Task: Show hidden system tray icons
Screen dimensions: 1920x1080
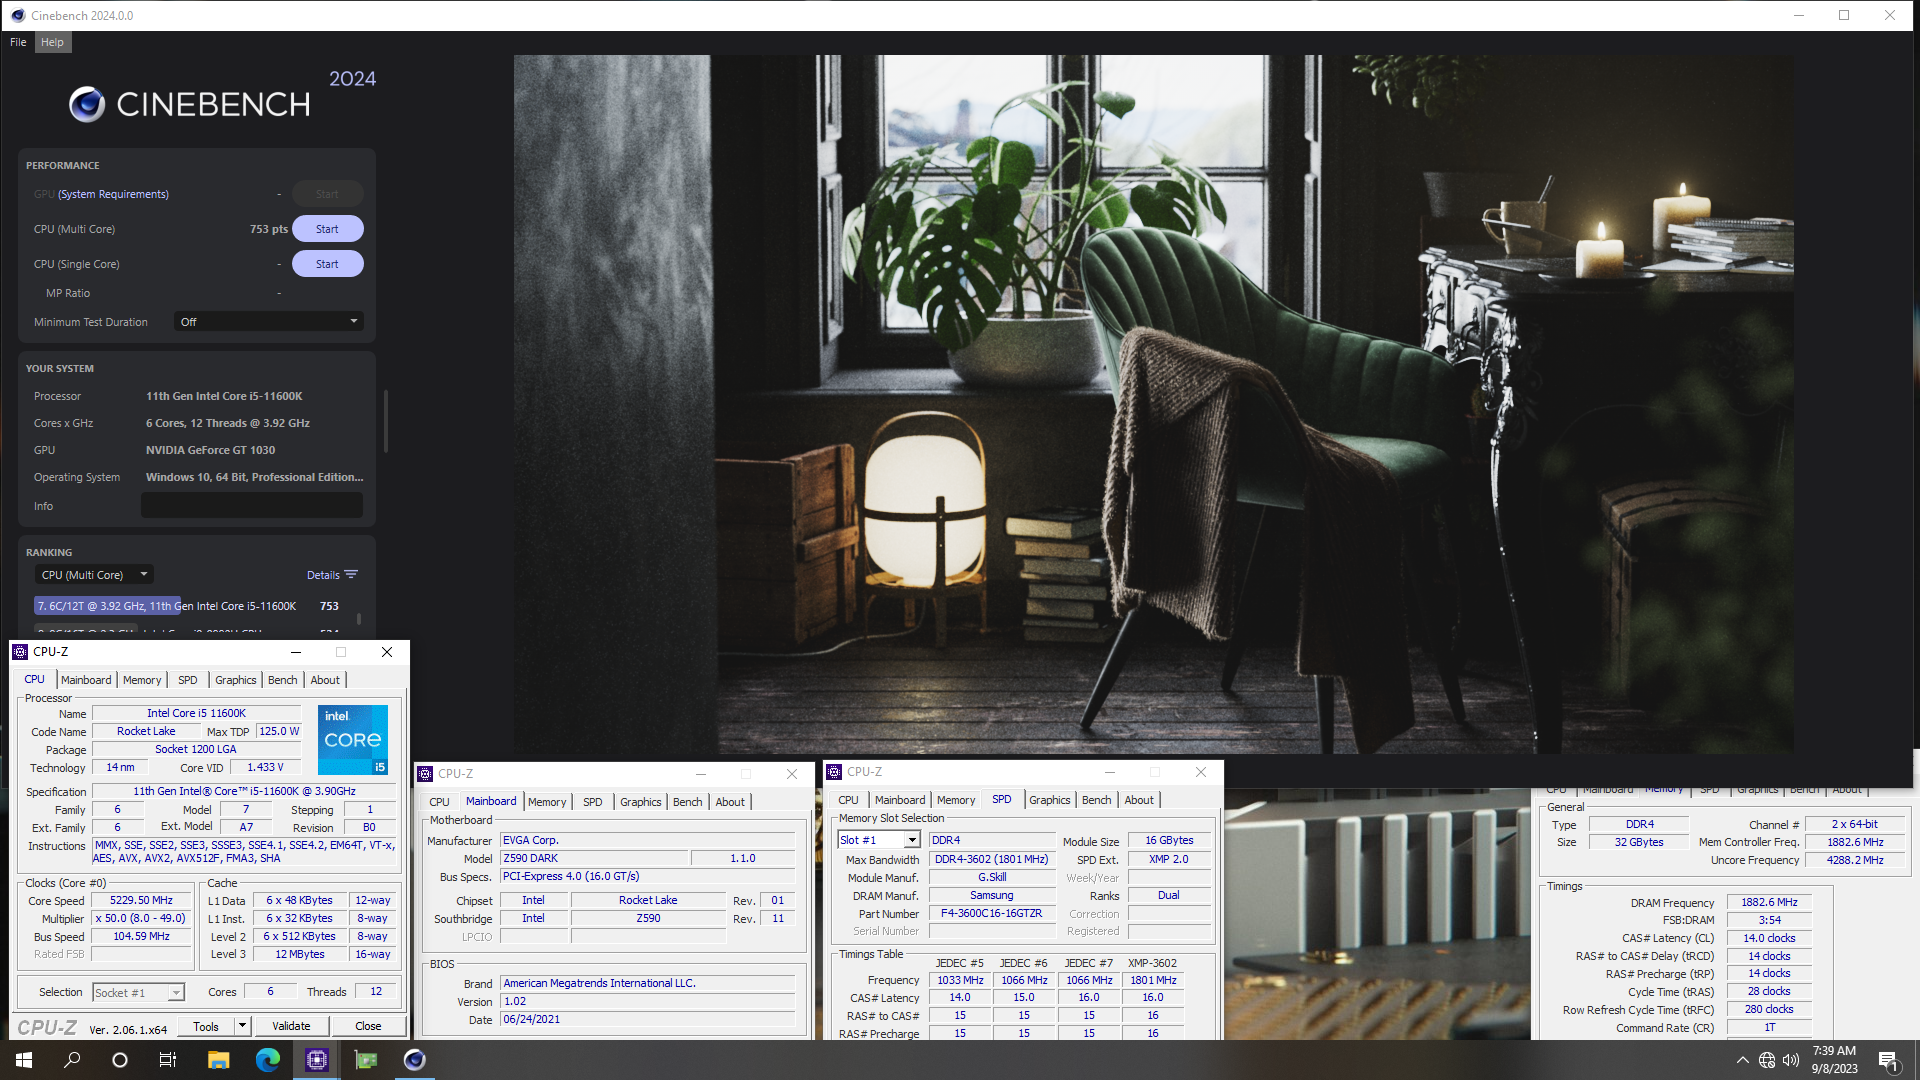Action: (x=1742, y=1060)
